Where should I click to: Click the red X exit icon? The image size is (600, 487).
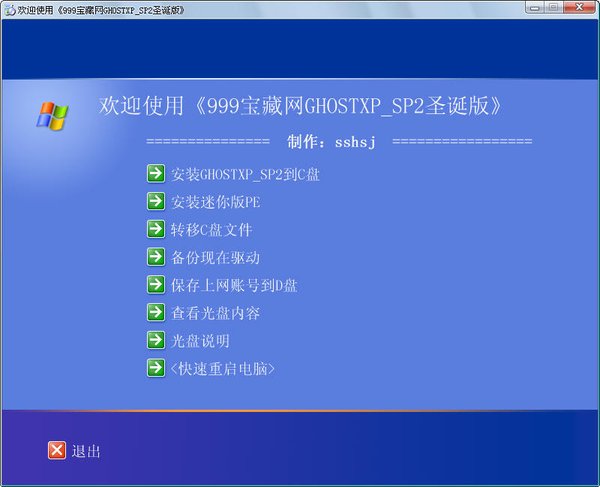tap(57, 450)
